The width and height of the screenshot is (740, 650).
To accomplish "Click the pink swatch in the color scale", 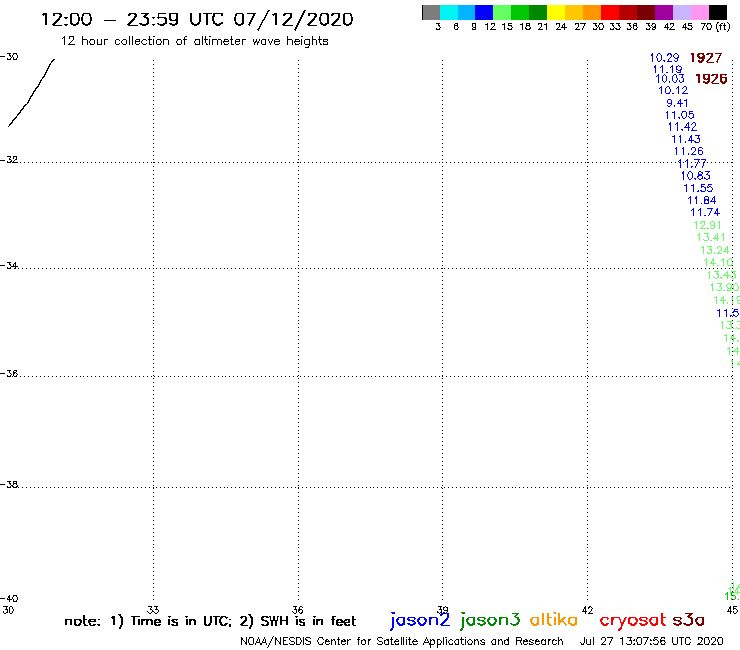I will tap(699, 12).
